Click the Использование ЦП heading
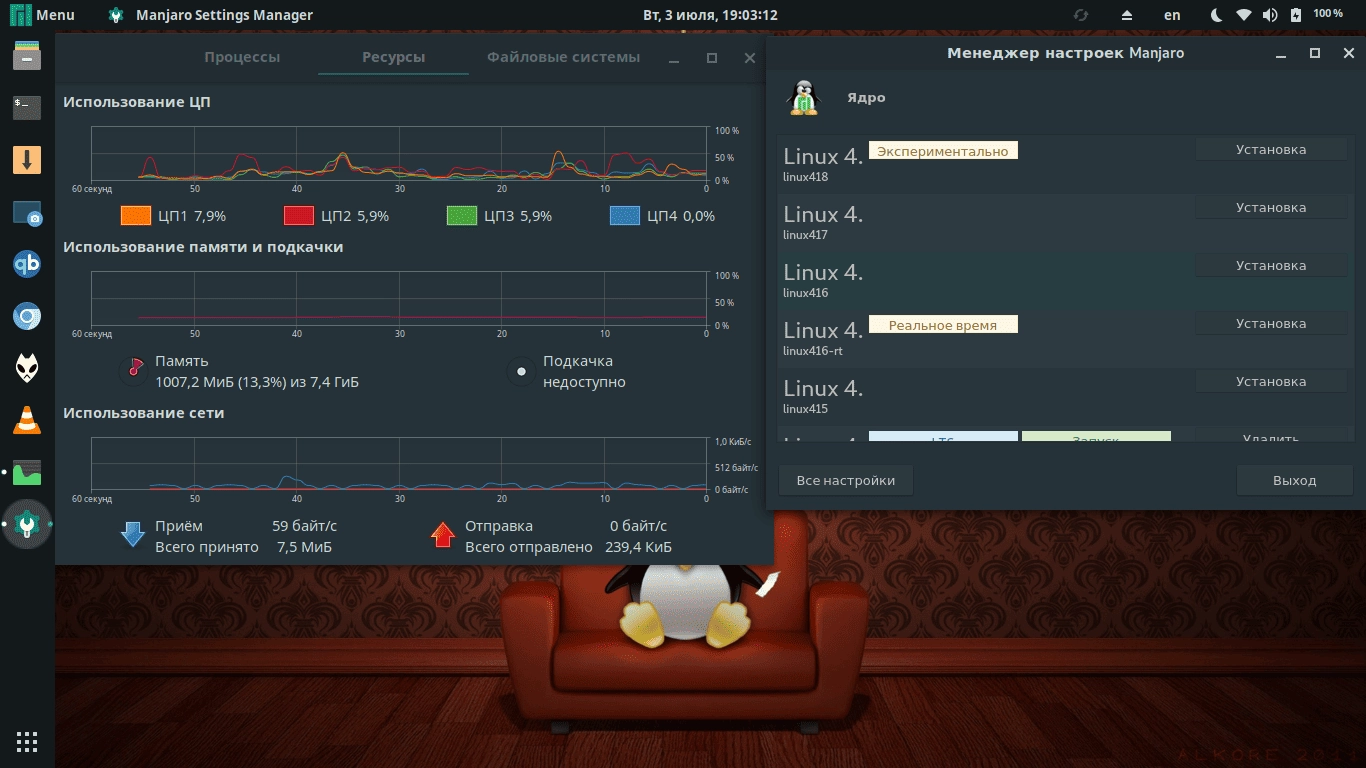 coord(137,102)
